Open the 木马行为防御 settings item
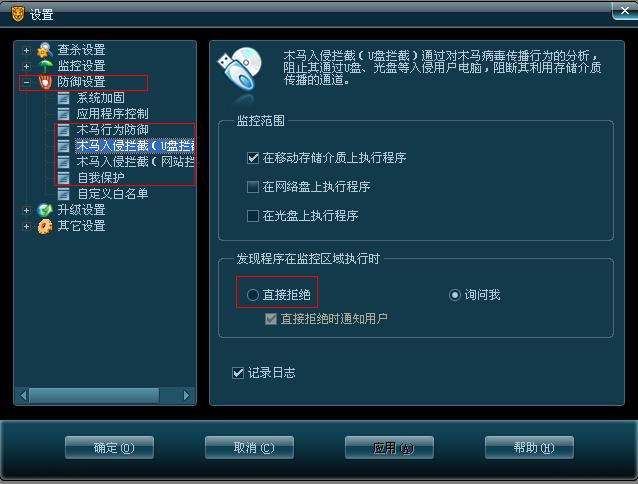Viewport: 638px width, 484px height. pyautogui.click(x=112, y=130)
